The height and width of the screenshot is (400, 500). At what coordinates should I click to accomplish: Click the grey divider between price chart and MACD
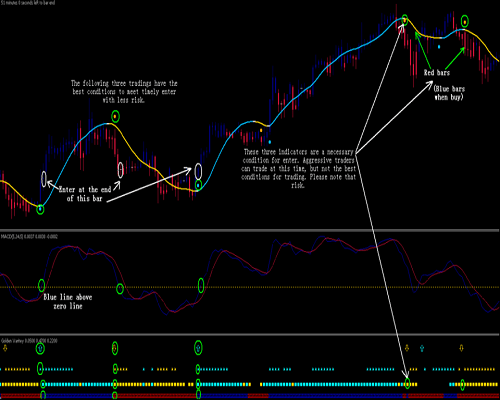pos(250,230)
